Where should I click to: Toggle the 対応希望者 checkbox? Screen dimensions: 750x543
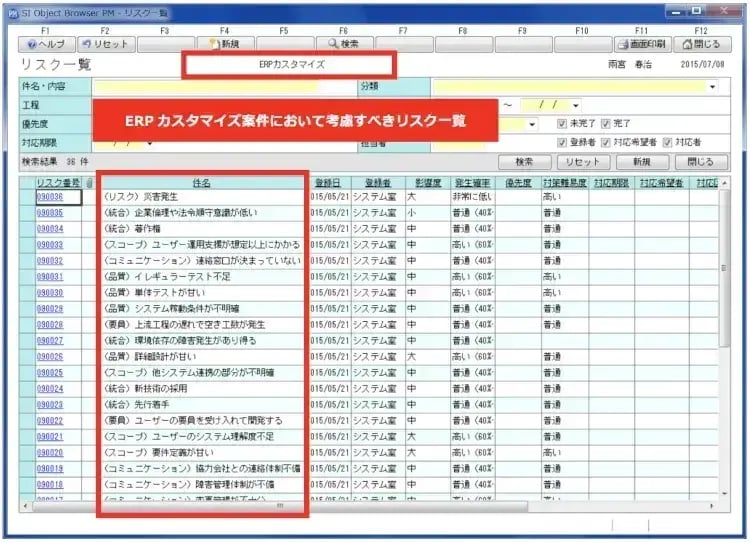[x=605, y=142]
